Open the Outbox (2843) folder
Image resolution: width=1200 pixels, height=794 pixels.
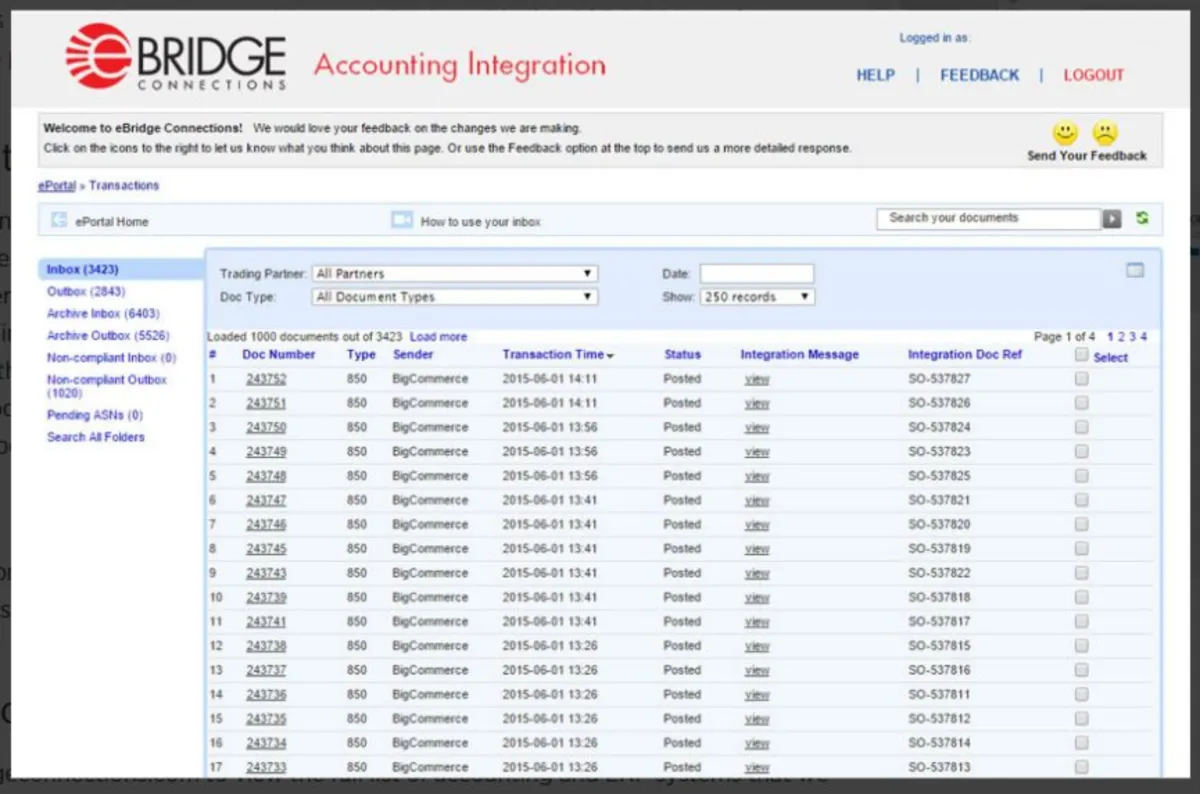click(86, 292)
